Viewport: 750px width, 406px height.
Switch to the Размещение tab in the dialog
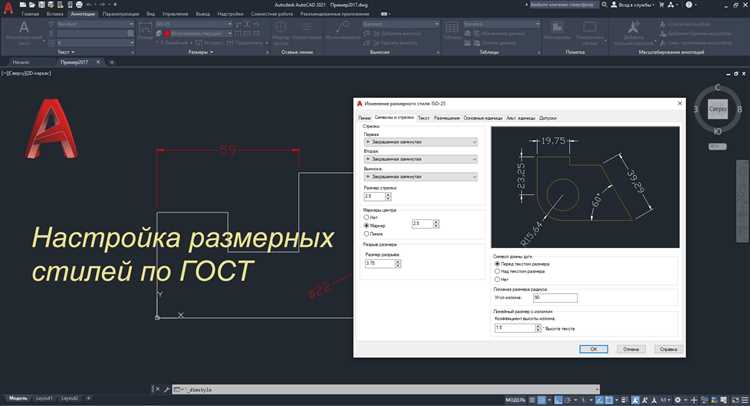coord(447,118)
